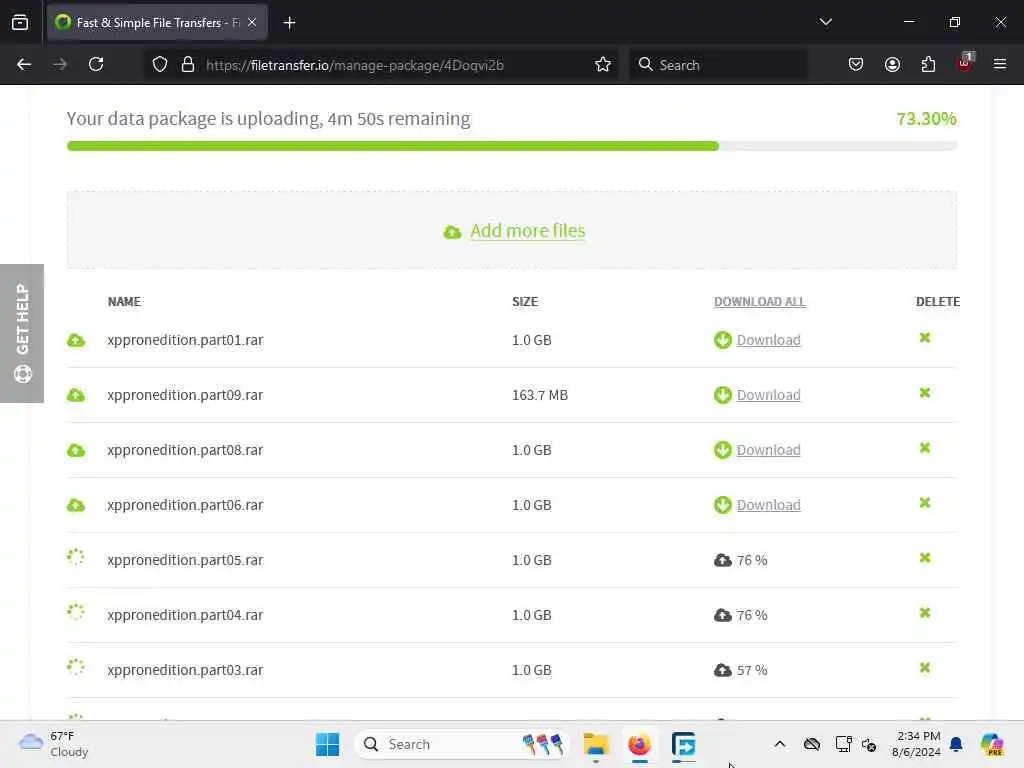The width and height of the screenshot is (1024, 768).
Task: Click the loading spinner beside part03.rar
Action: pos(76,667)
